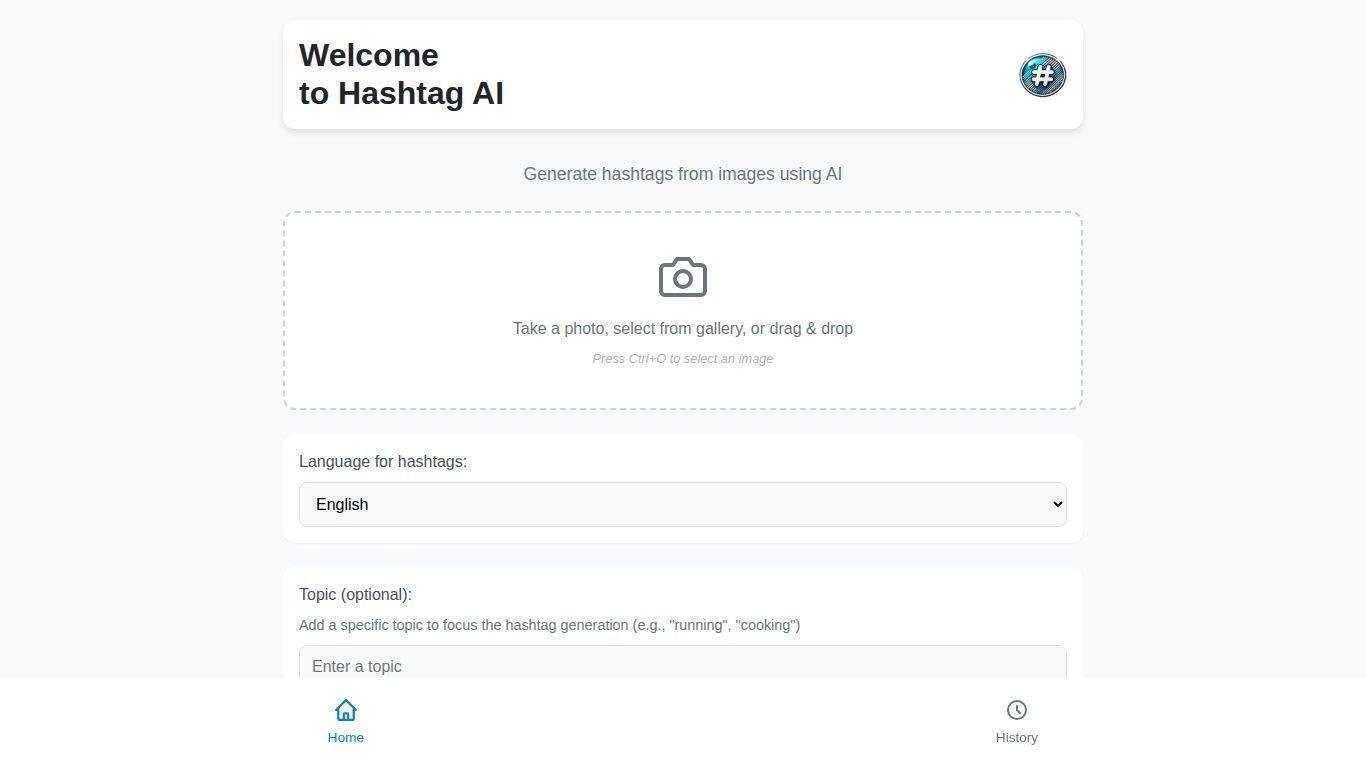
Task: Click the camera icon in upload area
Action: [x=683, y=278]
